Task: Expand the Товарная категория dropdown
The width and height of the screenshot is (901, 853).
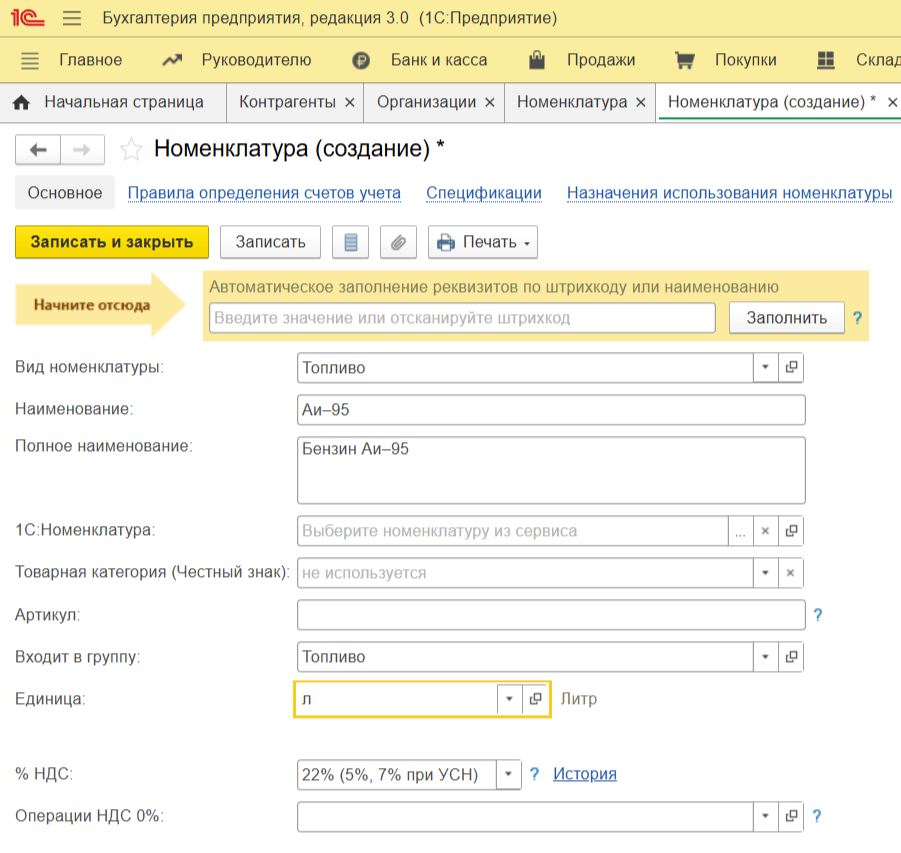Action: (765, 572)
